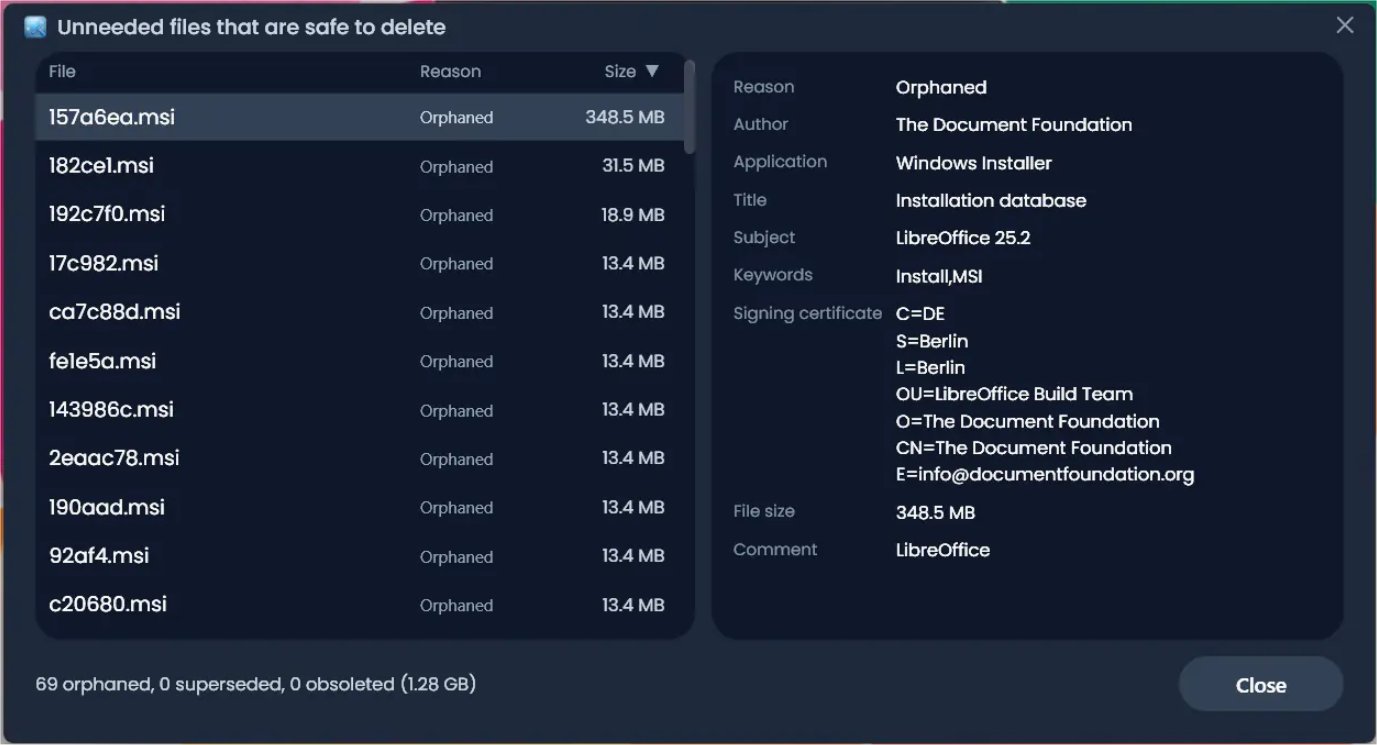This screenshot has width=1377, height=745.
Task: Sort by the Reason column header
Action: coord(450,72)
